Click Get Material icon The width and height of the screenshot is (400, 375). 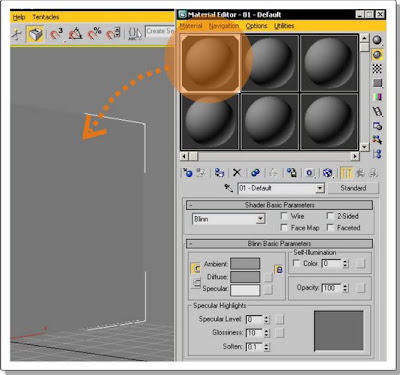pos(188,173)
